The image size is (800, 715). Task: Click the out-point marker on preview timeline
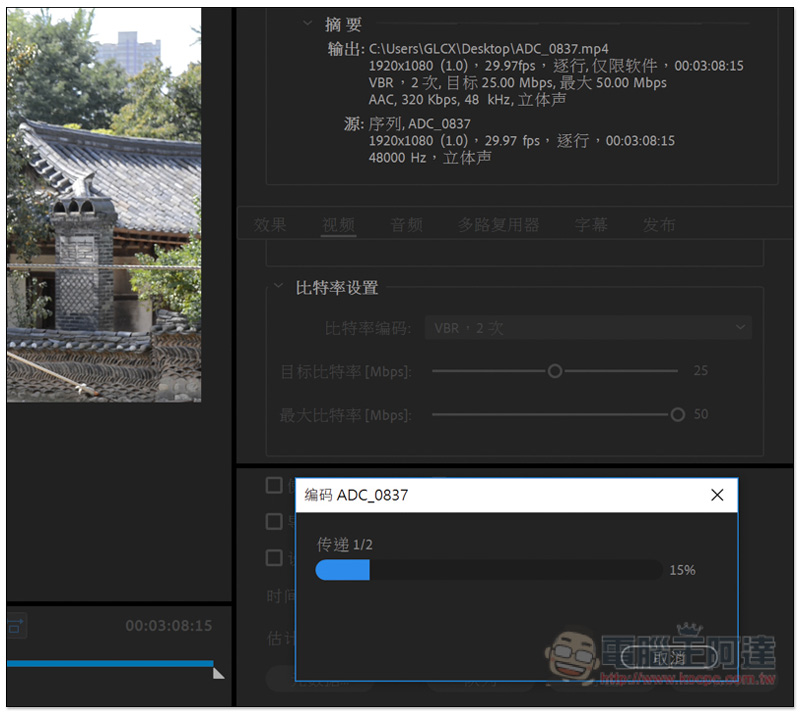(218, 674)
